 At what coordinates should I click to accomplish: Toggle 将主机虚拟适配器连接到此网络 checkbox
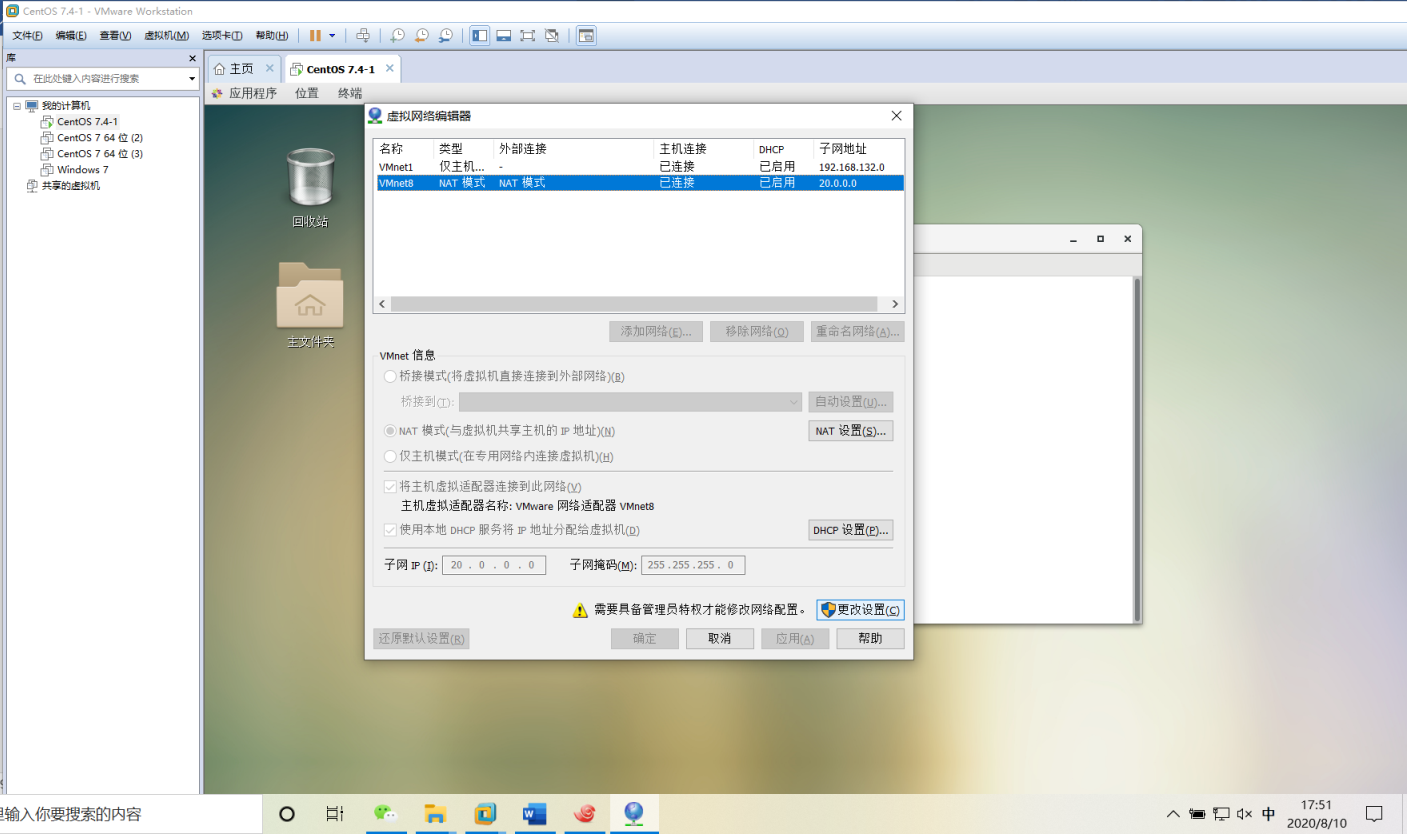point(390,487)
